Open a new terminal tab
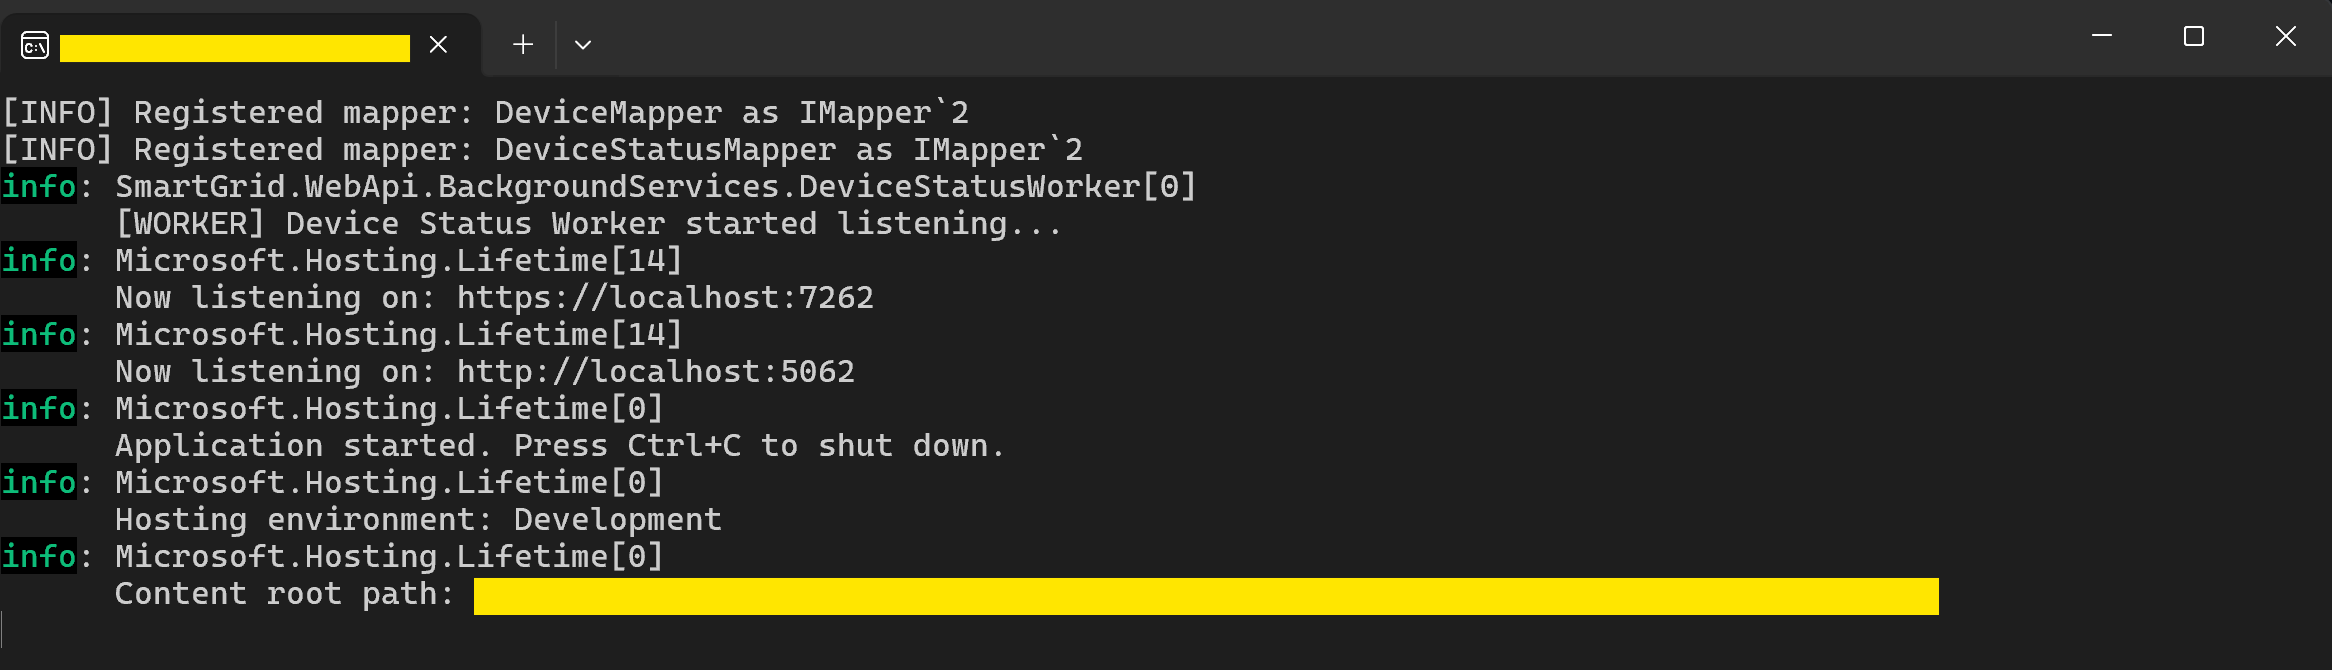Viewport: 2332px width, 670px height. click(521, 44)
